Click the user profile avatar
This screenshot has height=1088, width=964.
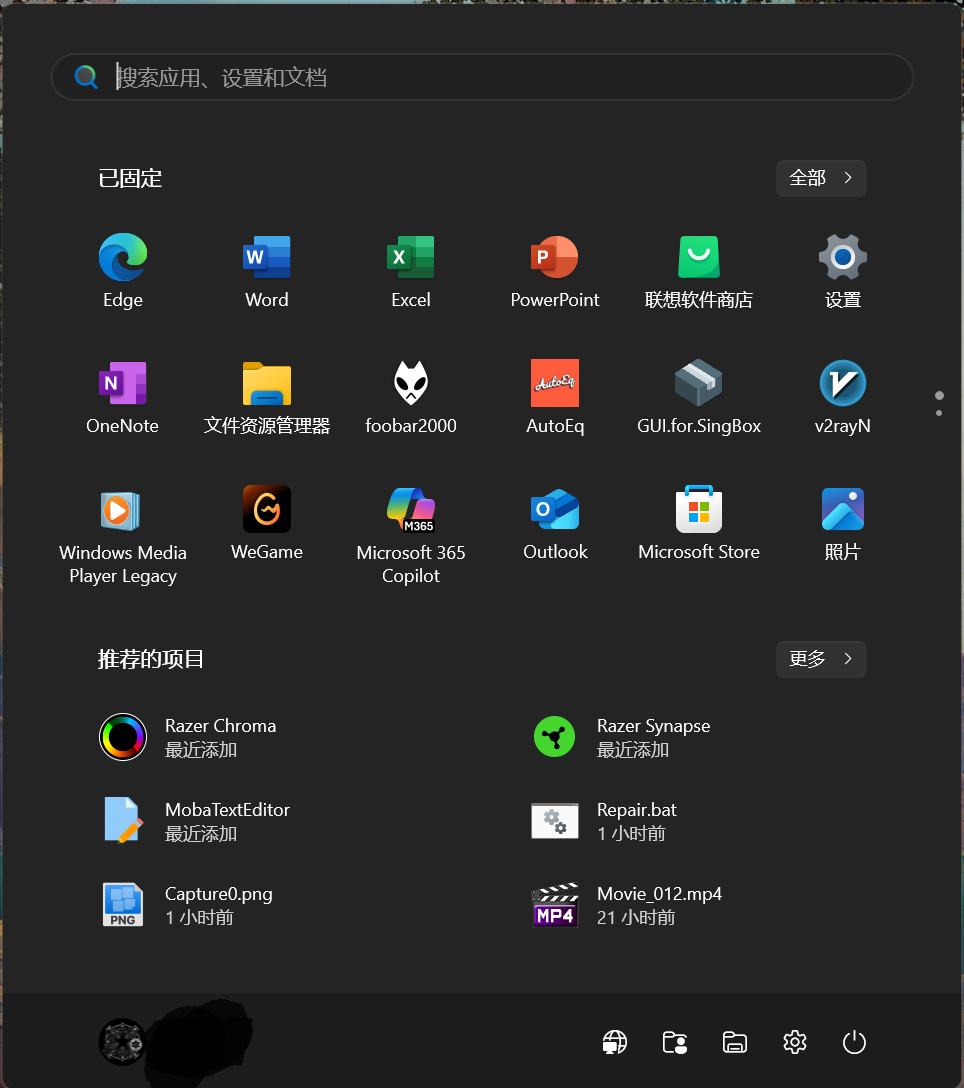123,1042
